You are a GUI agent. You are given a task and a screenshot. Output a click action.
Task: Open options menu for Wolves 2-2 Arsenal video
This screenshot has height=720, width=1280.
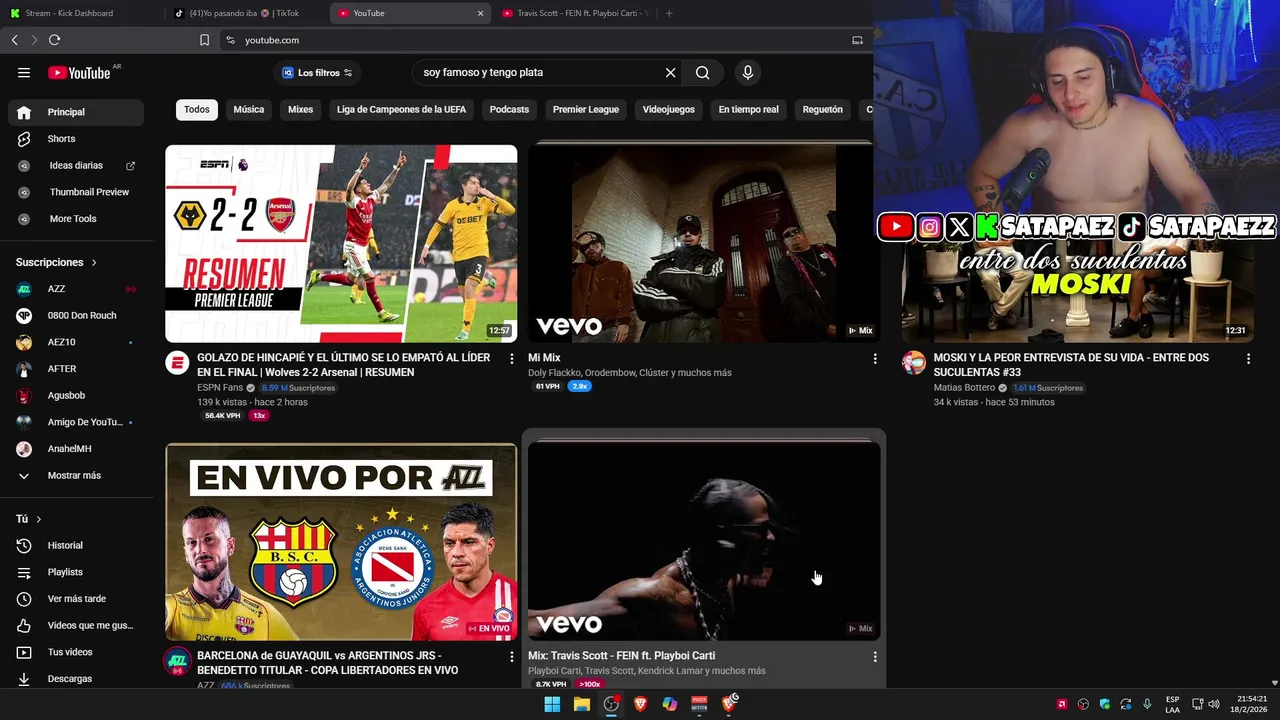512,358
